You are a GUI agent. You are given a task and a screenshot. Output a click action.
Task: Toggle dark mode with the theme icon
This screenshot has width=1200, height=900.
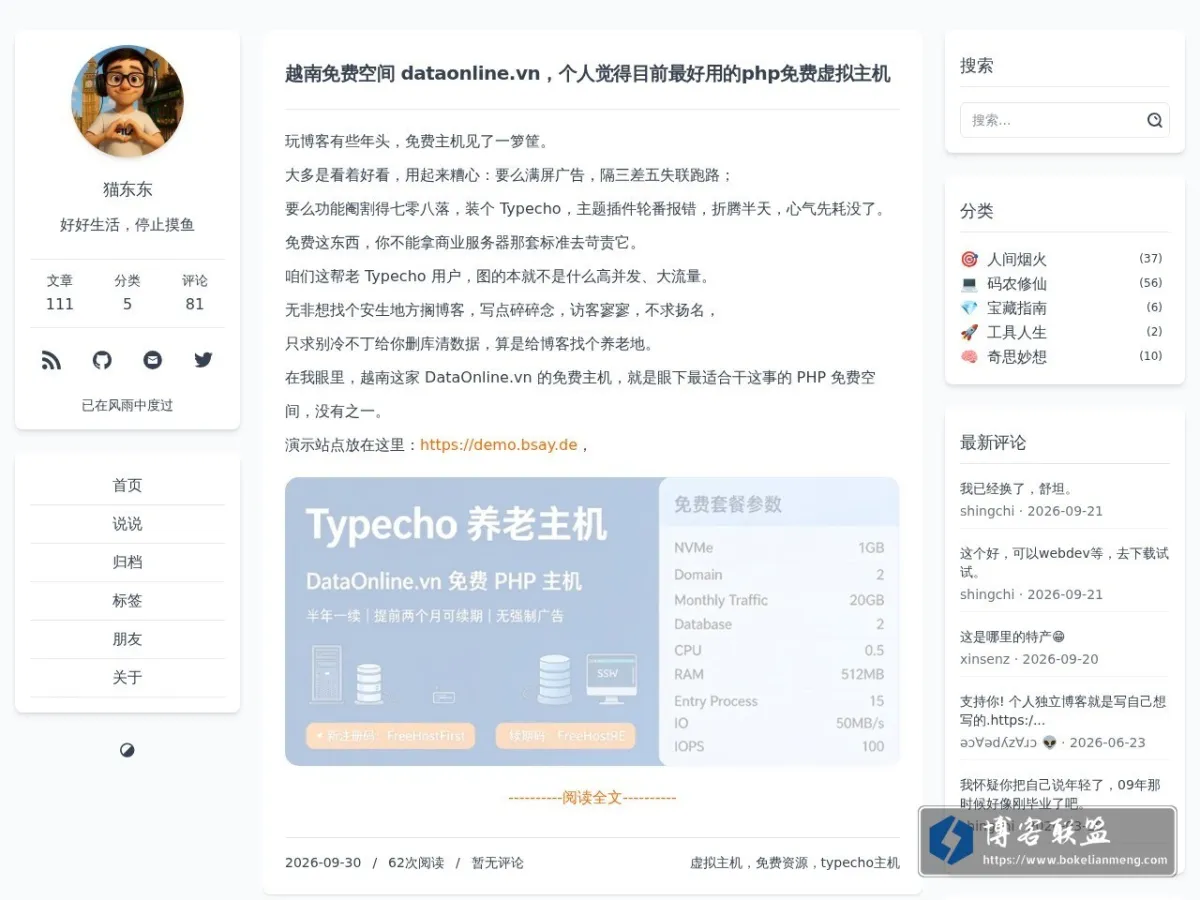tap(127, 750)
